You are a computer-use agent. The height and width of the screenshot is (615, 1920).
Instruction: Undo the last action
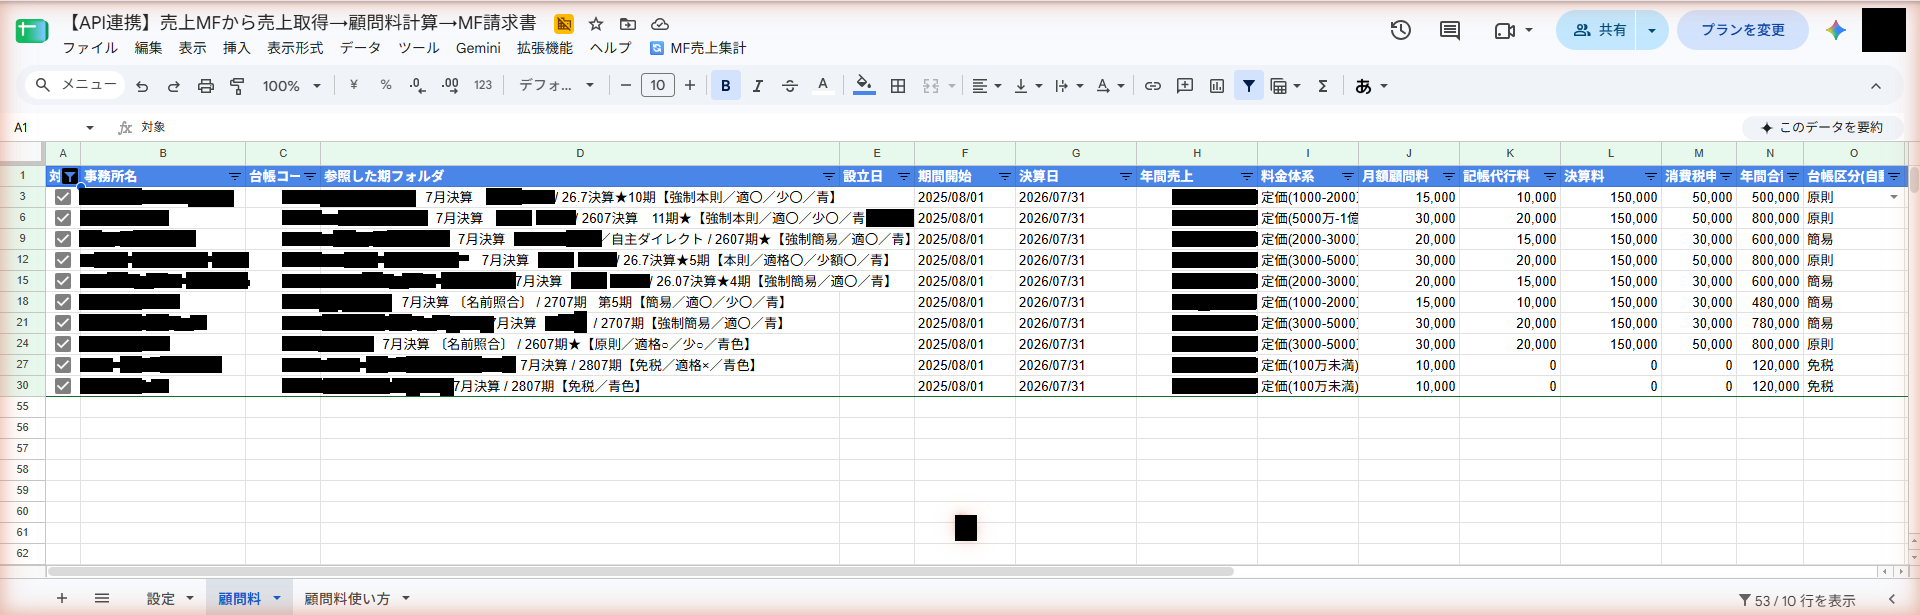point(142,86)
